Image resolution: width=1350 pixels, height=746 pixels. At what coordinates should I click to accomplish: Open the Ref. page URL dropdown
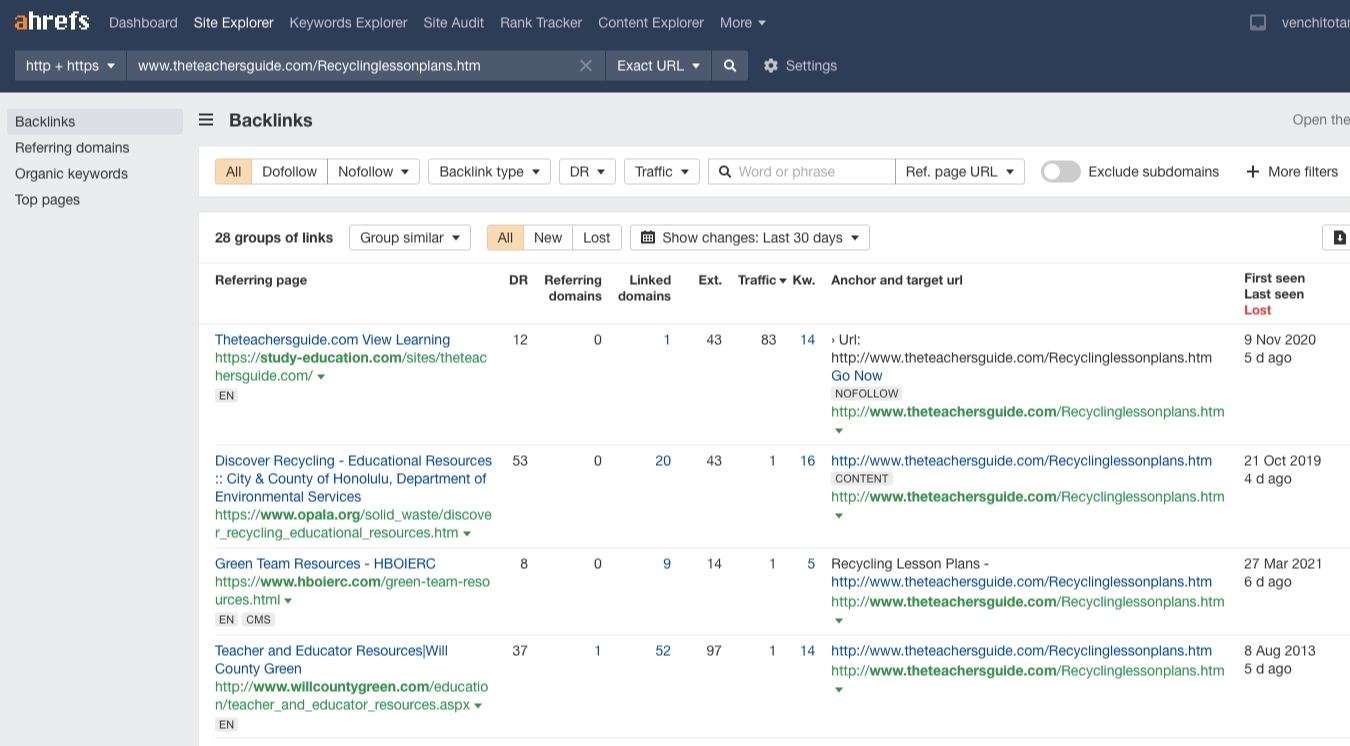tap(960, 172)
